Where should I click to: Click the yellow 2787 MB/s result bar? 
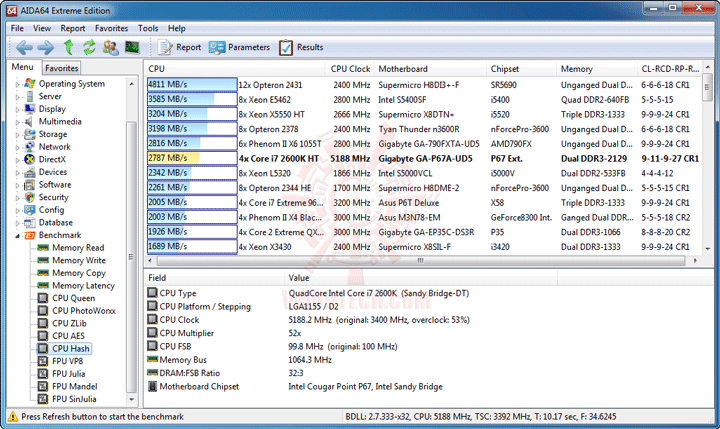pyautogui.click(x=192, y=158)
